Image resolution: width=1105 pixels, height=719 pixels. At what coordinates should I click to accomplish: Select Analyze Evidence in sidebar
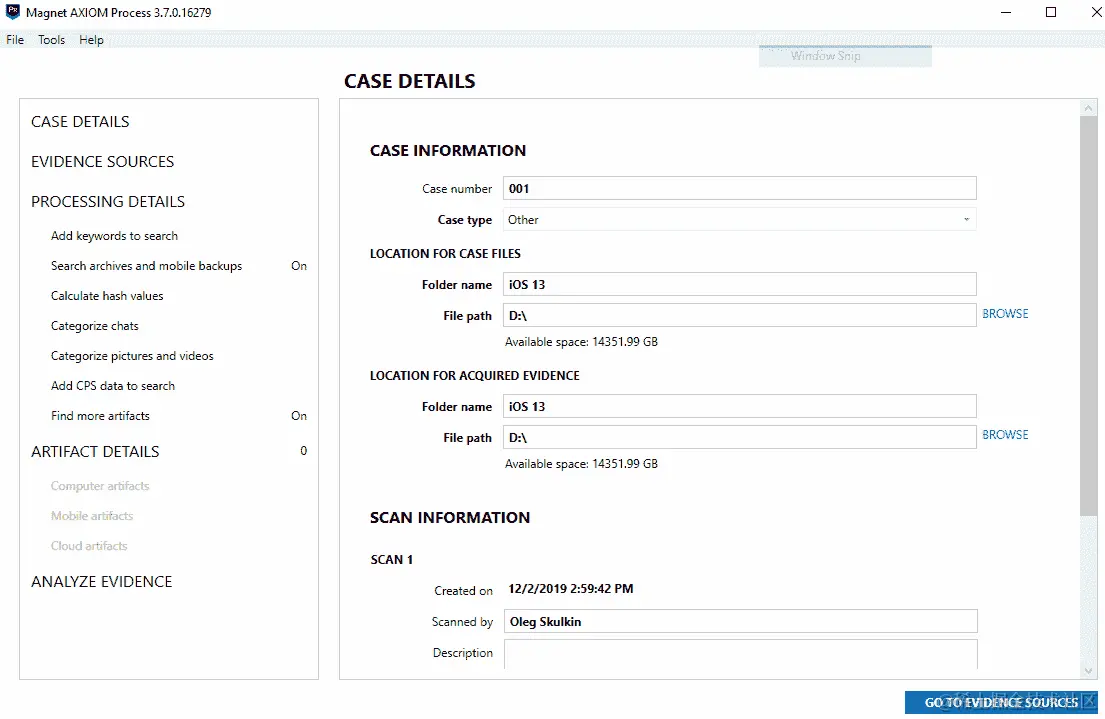pyautogui.click(x=101, y=582)
